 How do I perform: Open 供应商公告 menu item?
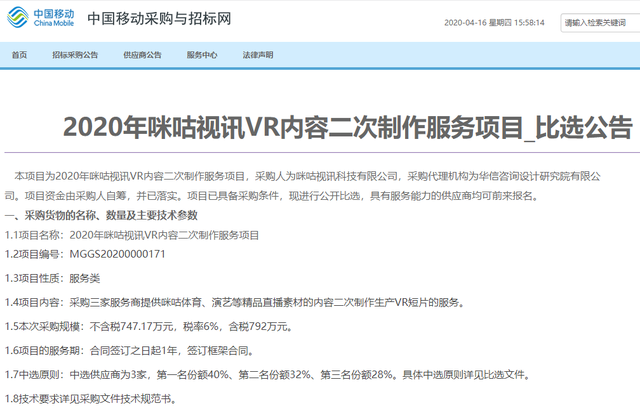(x=142, y=55)
